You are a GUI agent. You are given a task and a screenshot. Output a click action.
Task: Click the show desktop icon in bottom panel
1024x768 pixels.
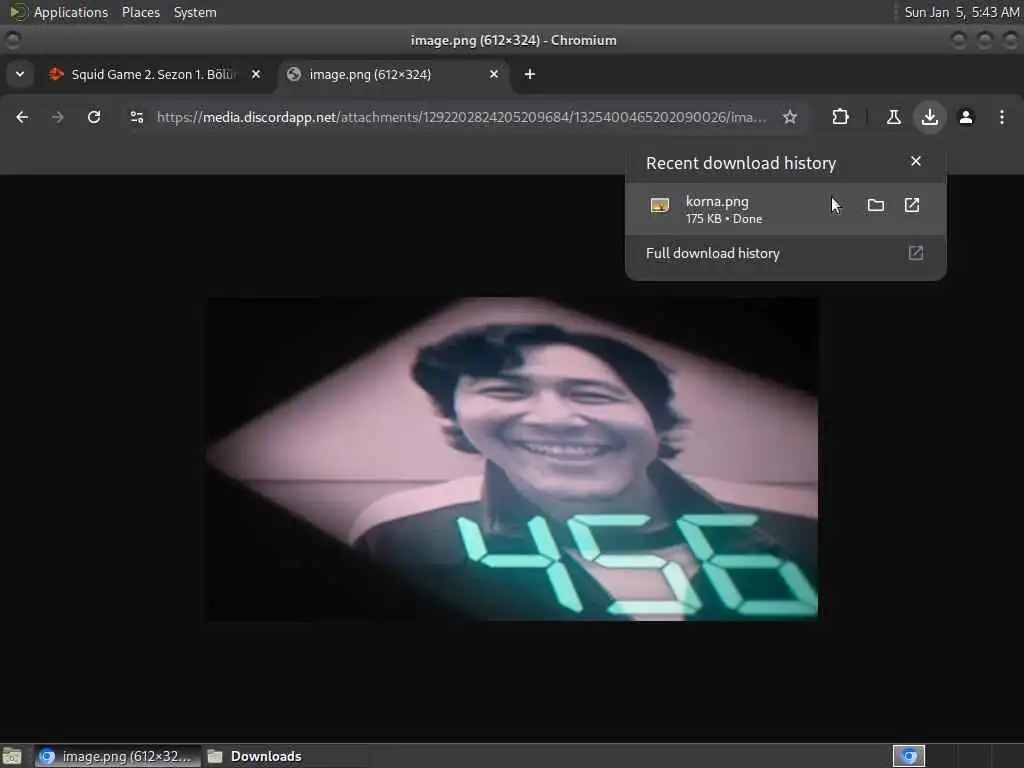point(12,756)
